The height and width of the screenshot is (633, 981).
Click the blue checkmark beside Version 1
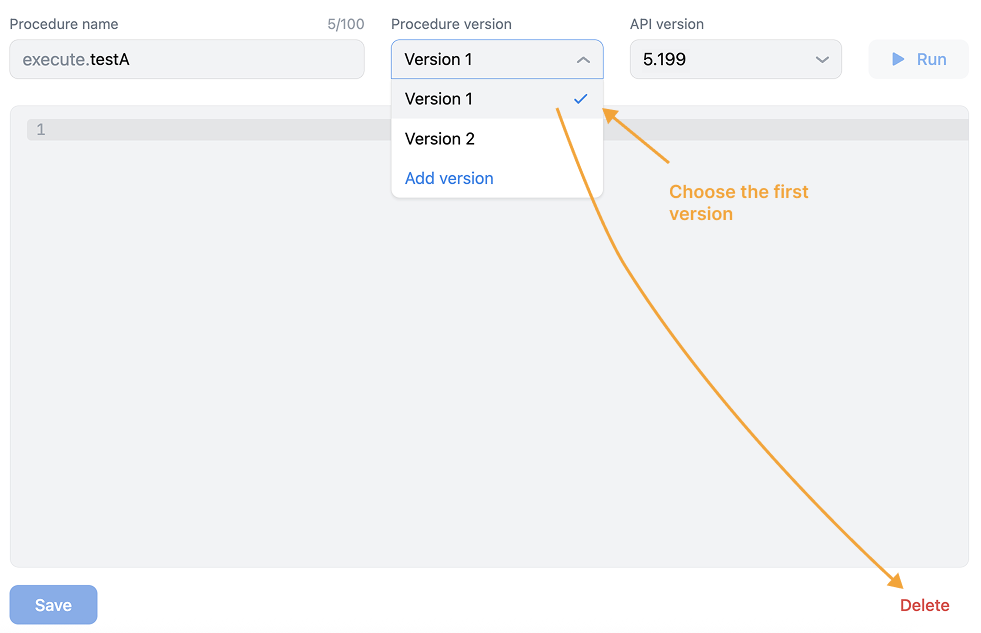[581, 99]
